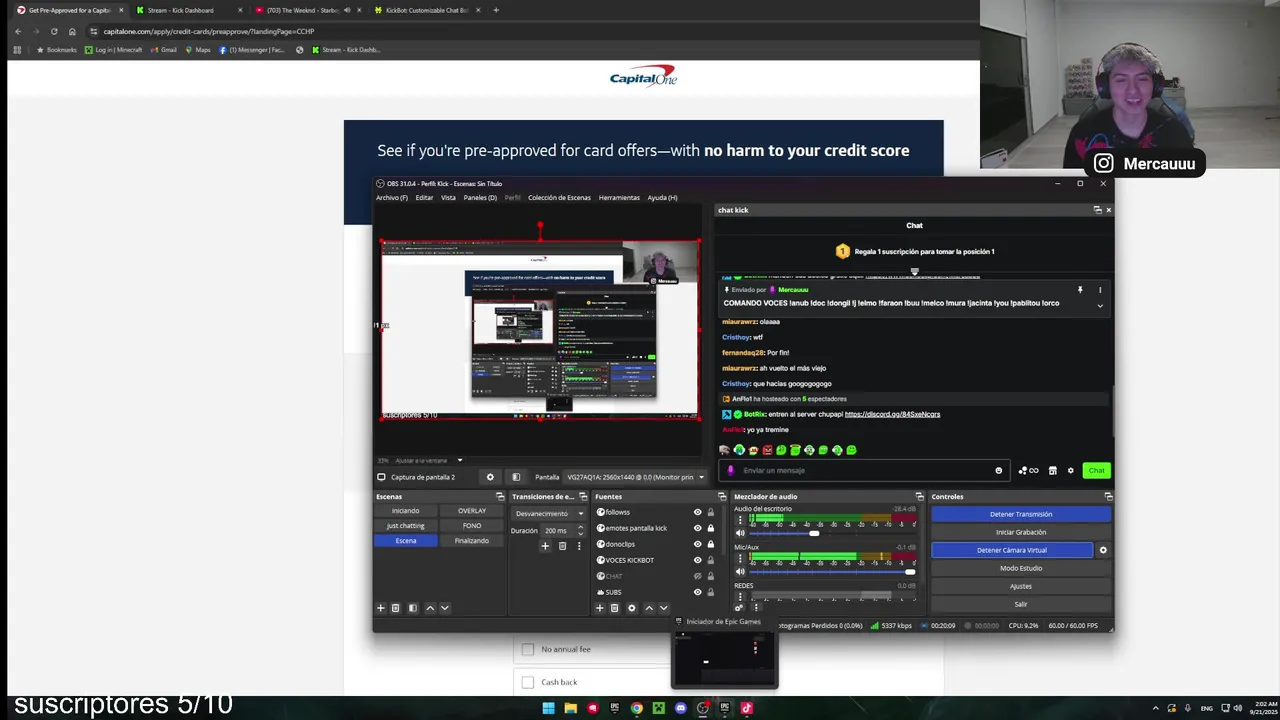Pop out the Escenas dock panel
This screenshot has height=720, width=1280.
pos(500,497)
